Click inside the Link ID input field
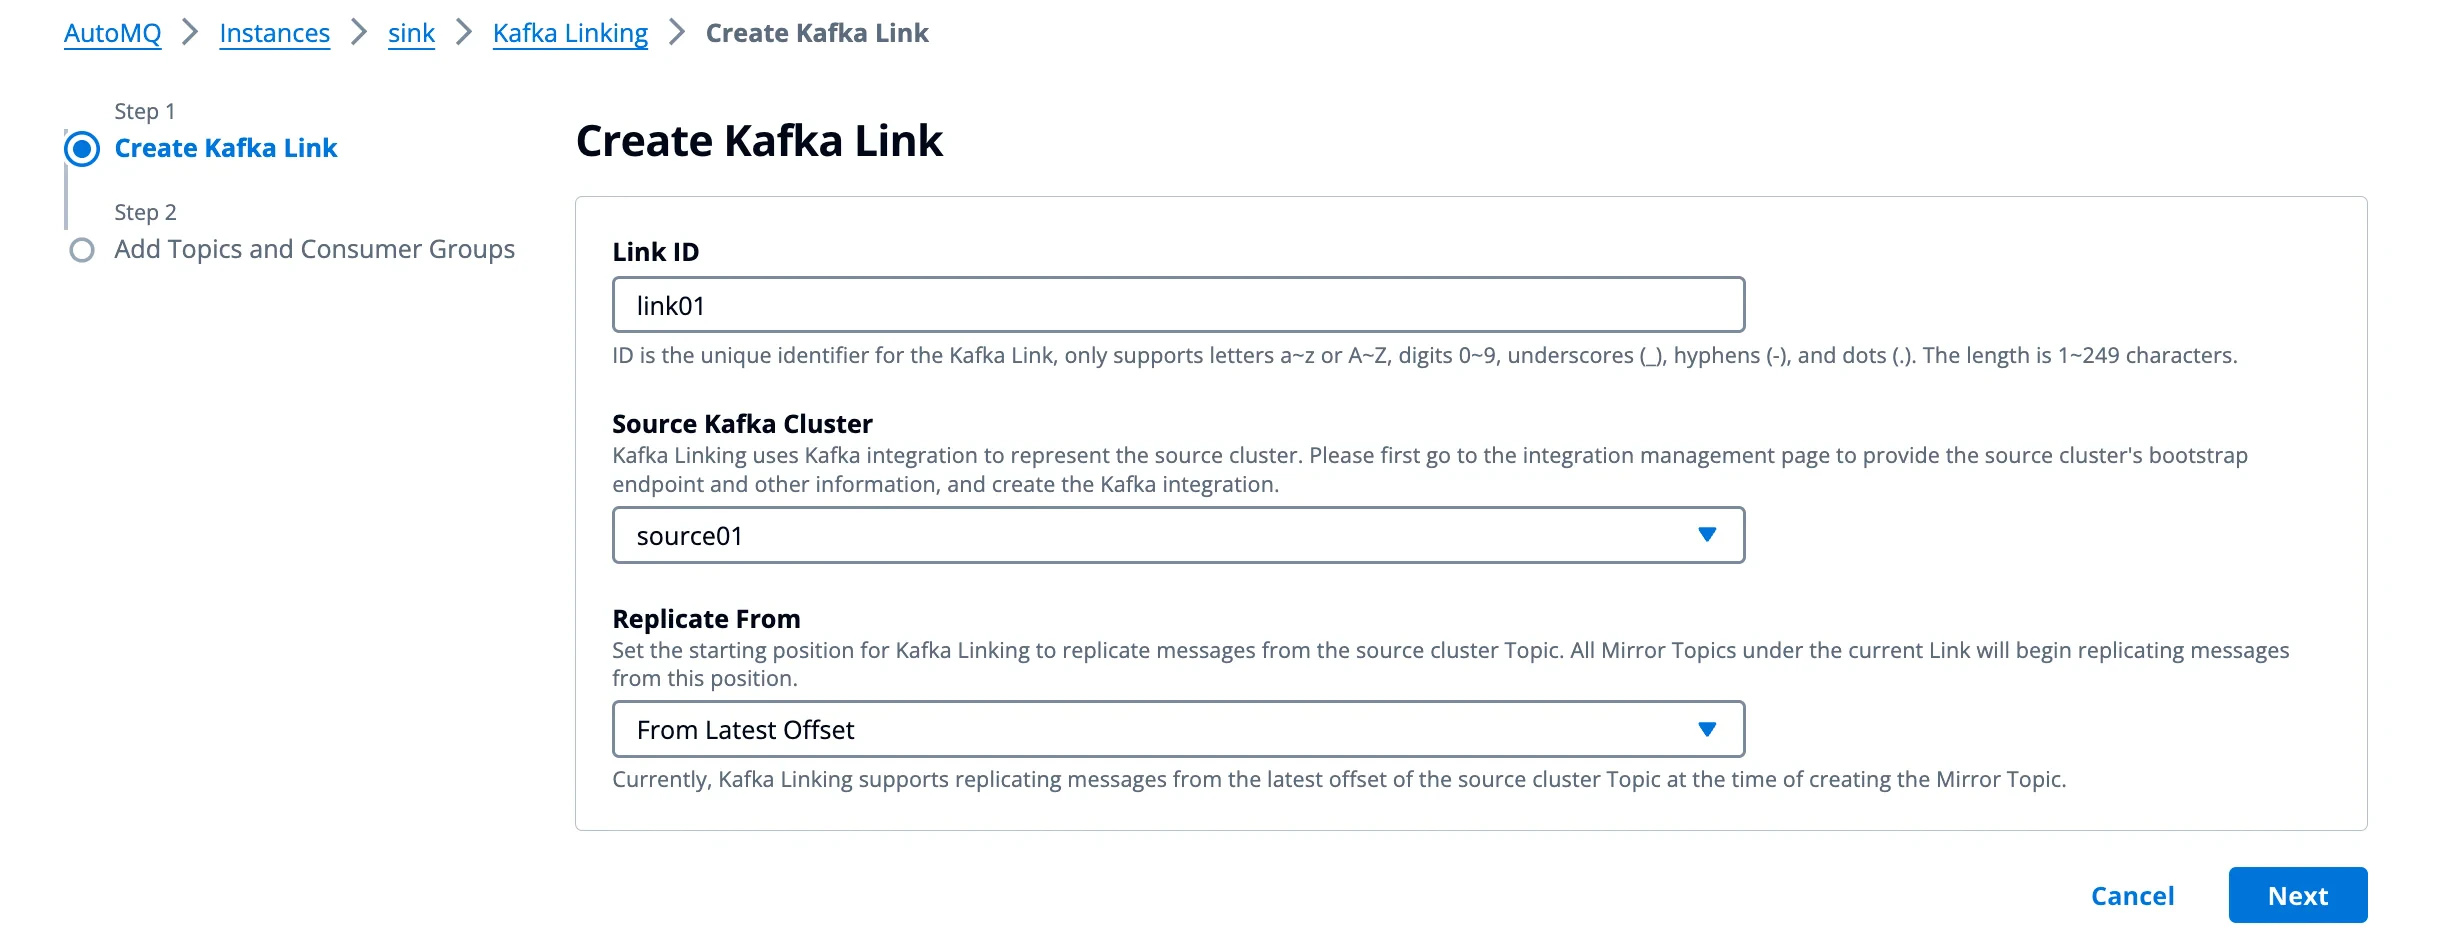The height and width of the screenshot is (936, 2438). [1178, 304]
